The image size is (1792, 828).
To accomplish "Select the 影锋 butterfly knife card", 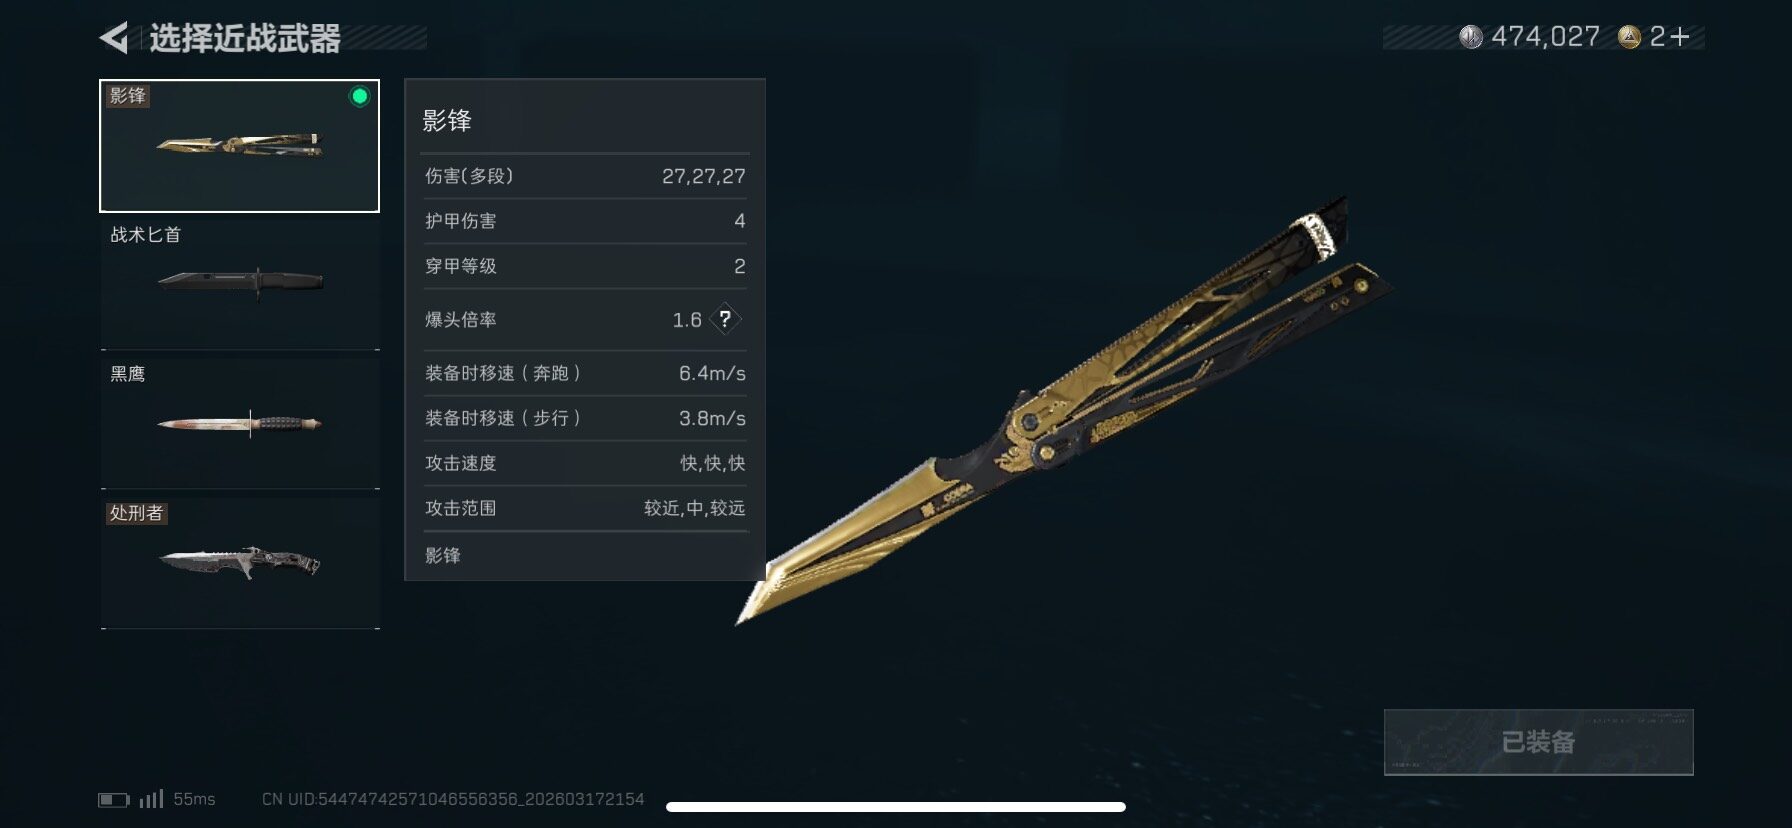I will point(240,146).
